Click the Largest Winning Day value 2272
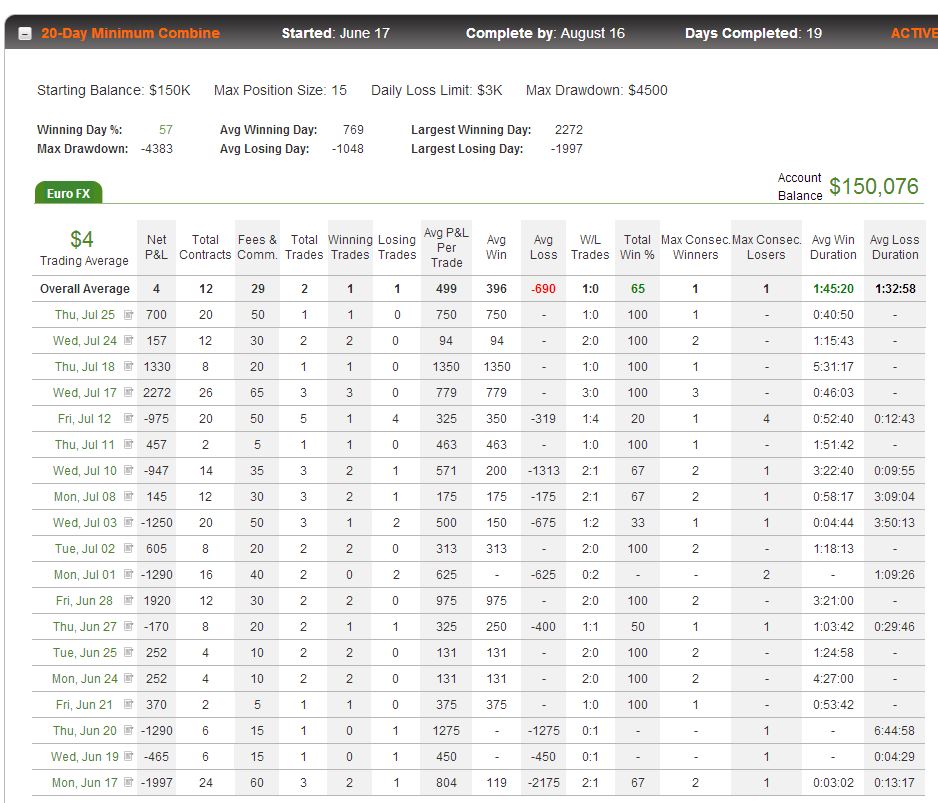Screen dimensions: 938x803 coord(568,130)
